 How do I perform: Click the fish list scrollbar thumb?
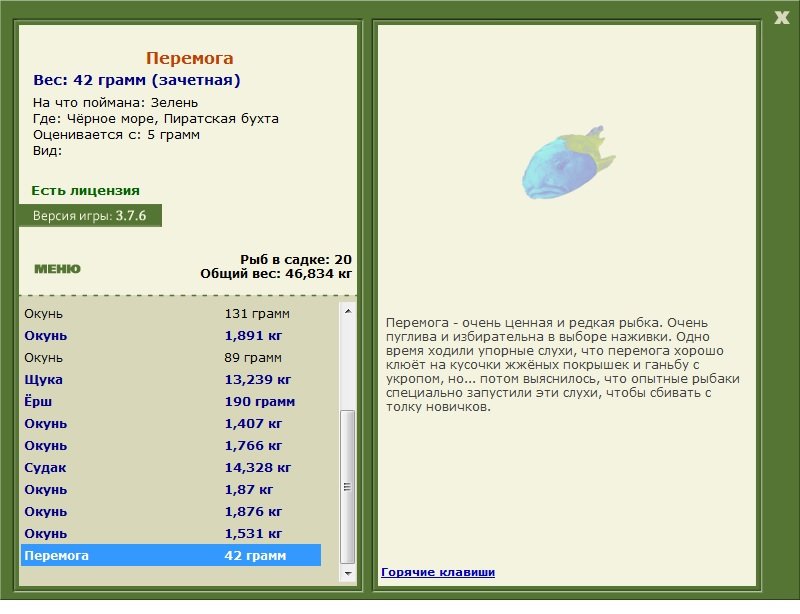coord(348,486)
